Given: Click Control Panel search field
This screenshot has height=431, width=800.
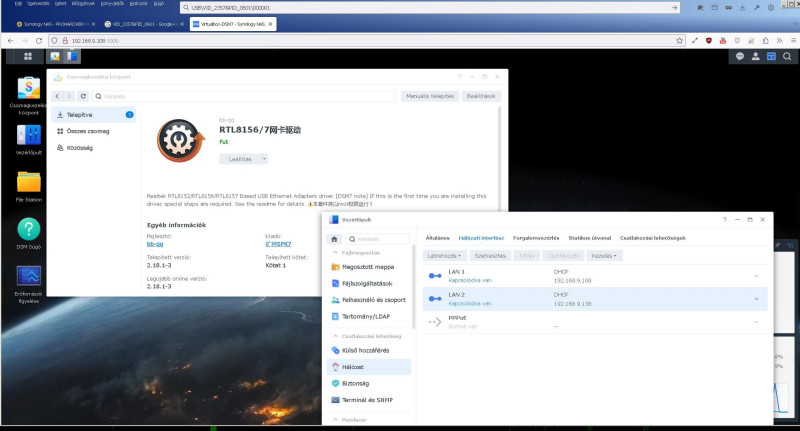Looking at the screenshot, I should [378, 239].
